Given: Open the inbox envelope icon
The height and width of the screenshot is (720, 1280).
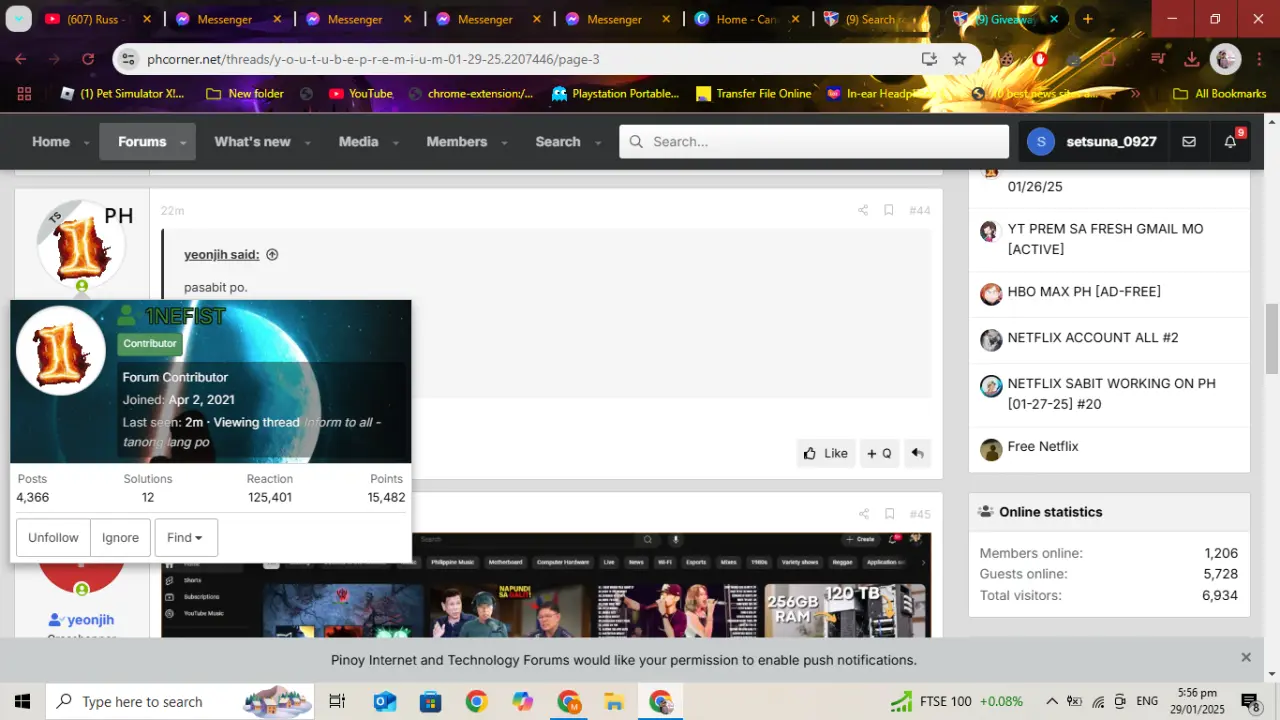Looking at the screenshot, I should [1189, 142].
